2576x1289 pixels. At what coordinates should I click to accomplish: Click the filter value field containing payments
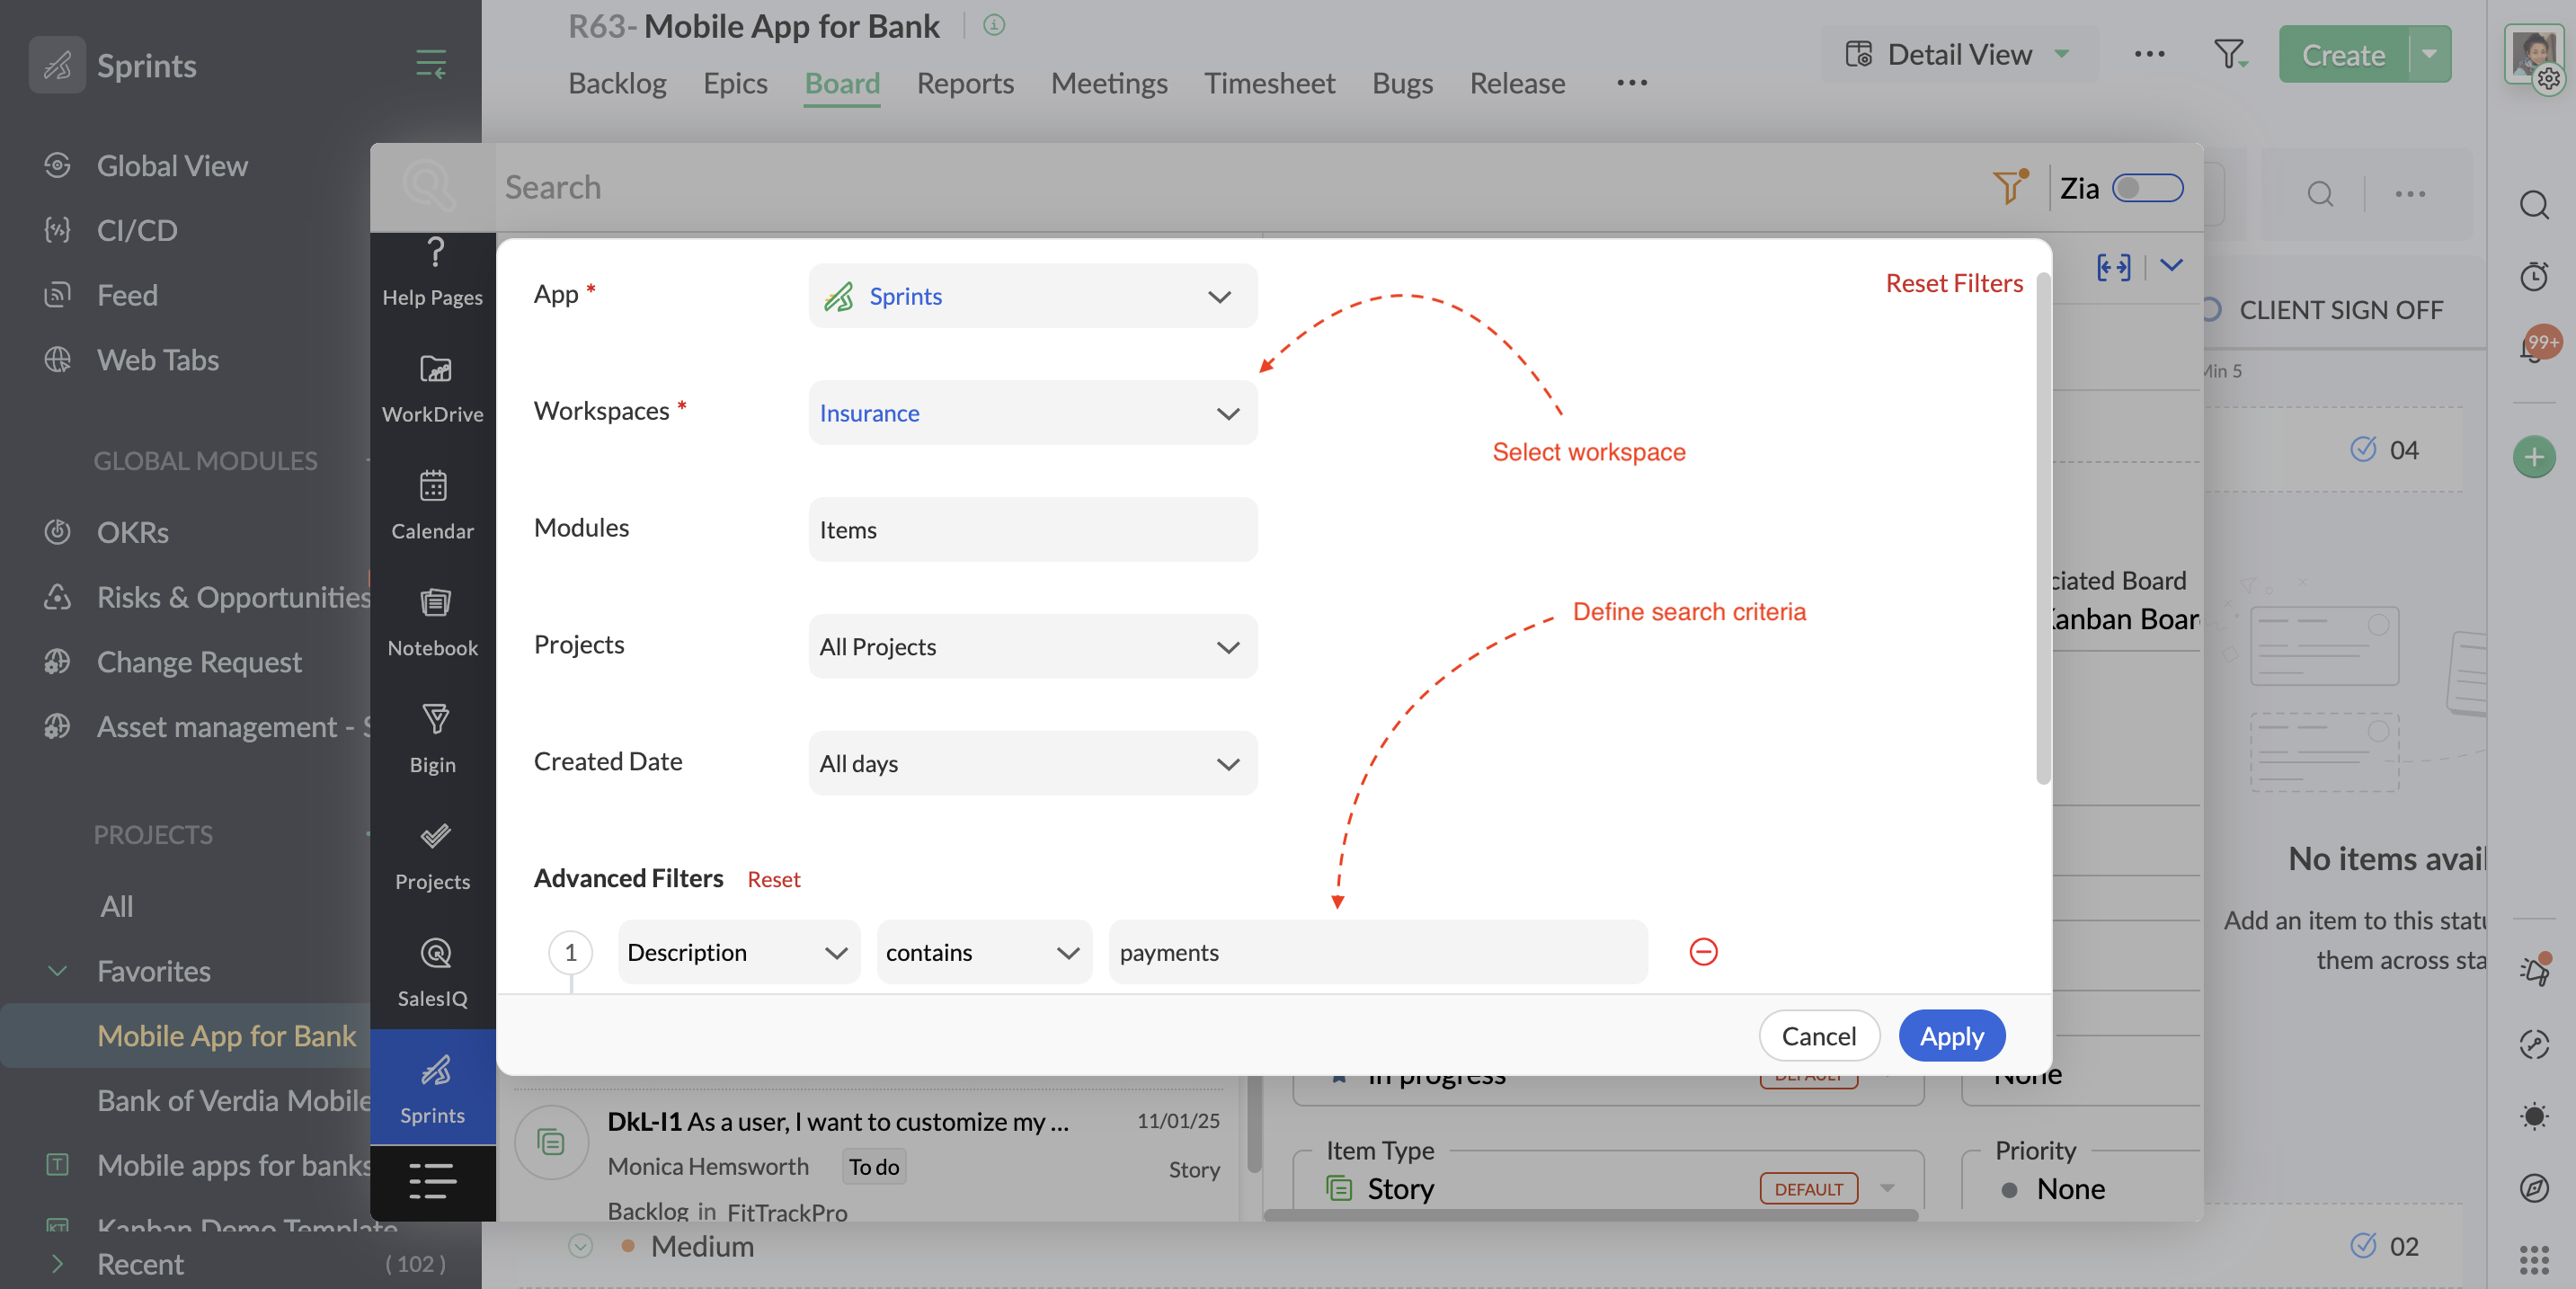tap(1378, 952)
